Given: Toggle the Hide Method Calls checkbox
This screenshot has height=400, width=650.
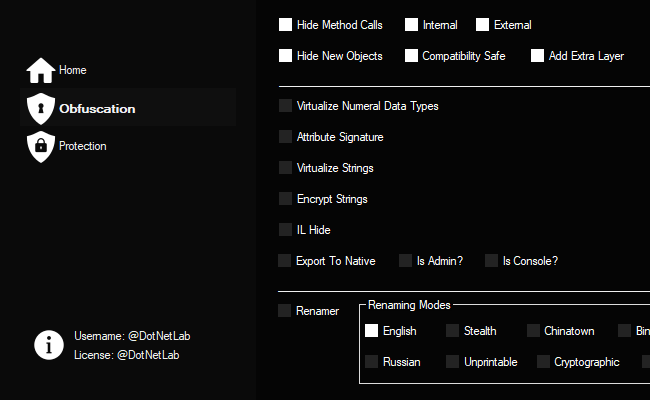Looking at the screenshot, I should 286,25.
